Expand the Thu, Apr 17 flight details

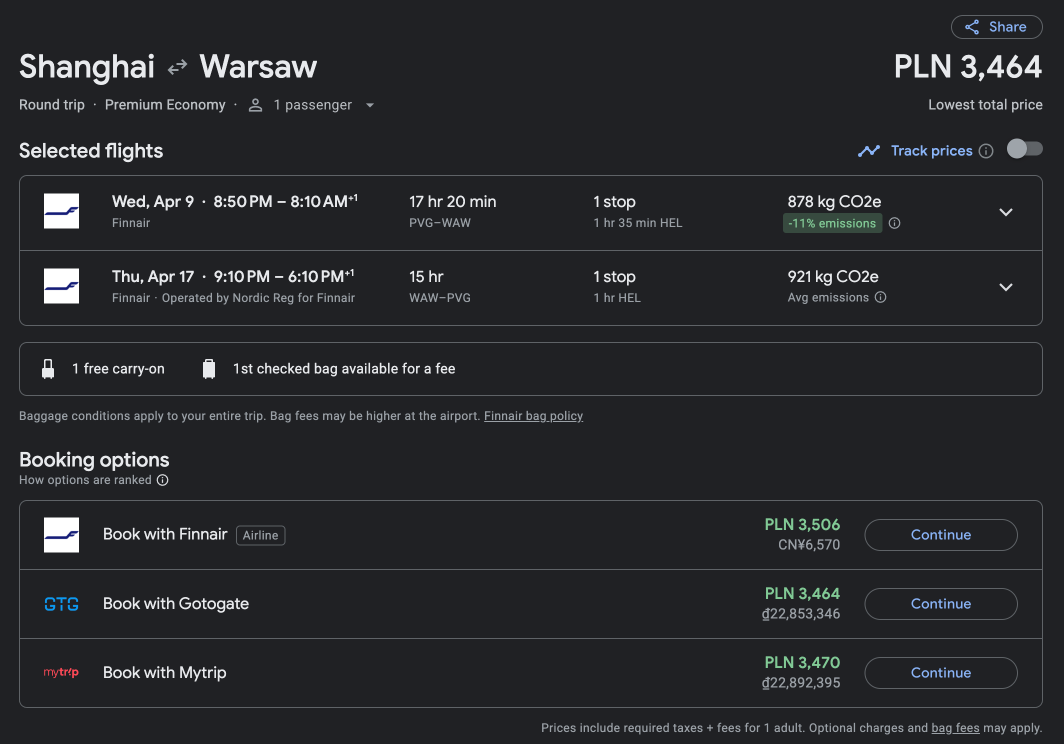tap(1006, 287)
